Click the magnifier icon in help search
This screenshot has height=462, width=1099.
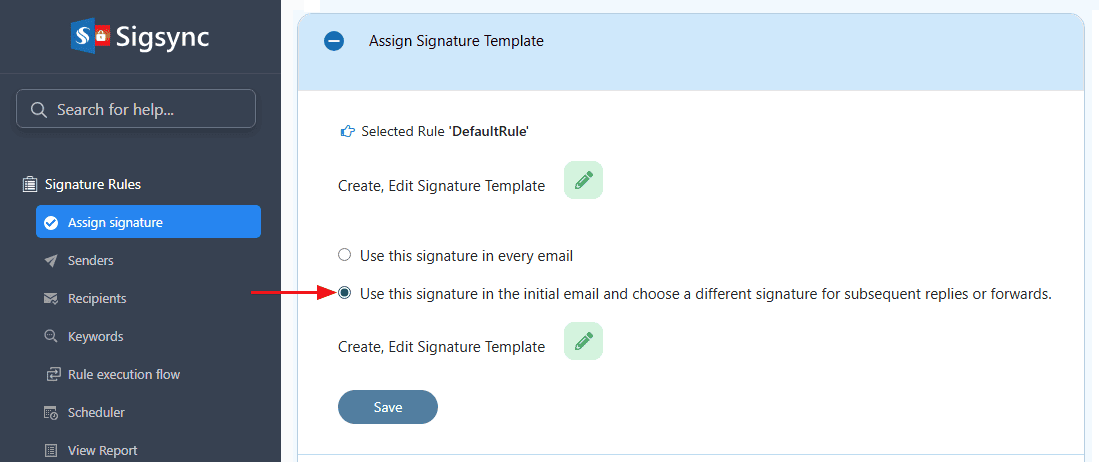(x=39, y=110)
